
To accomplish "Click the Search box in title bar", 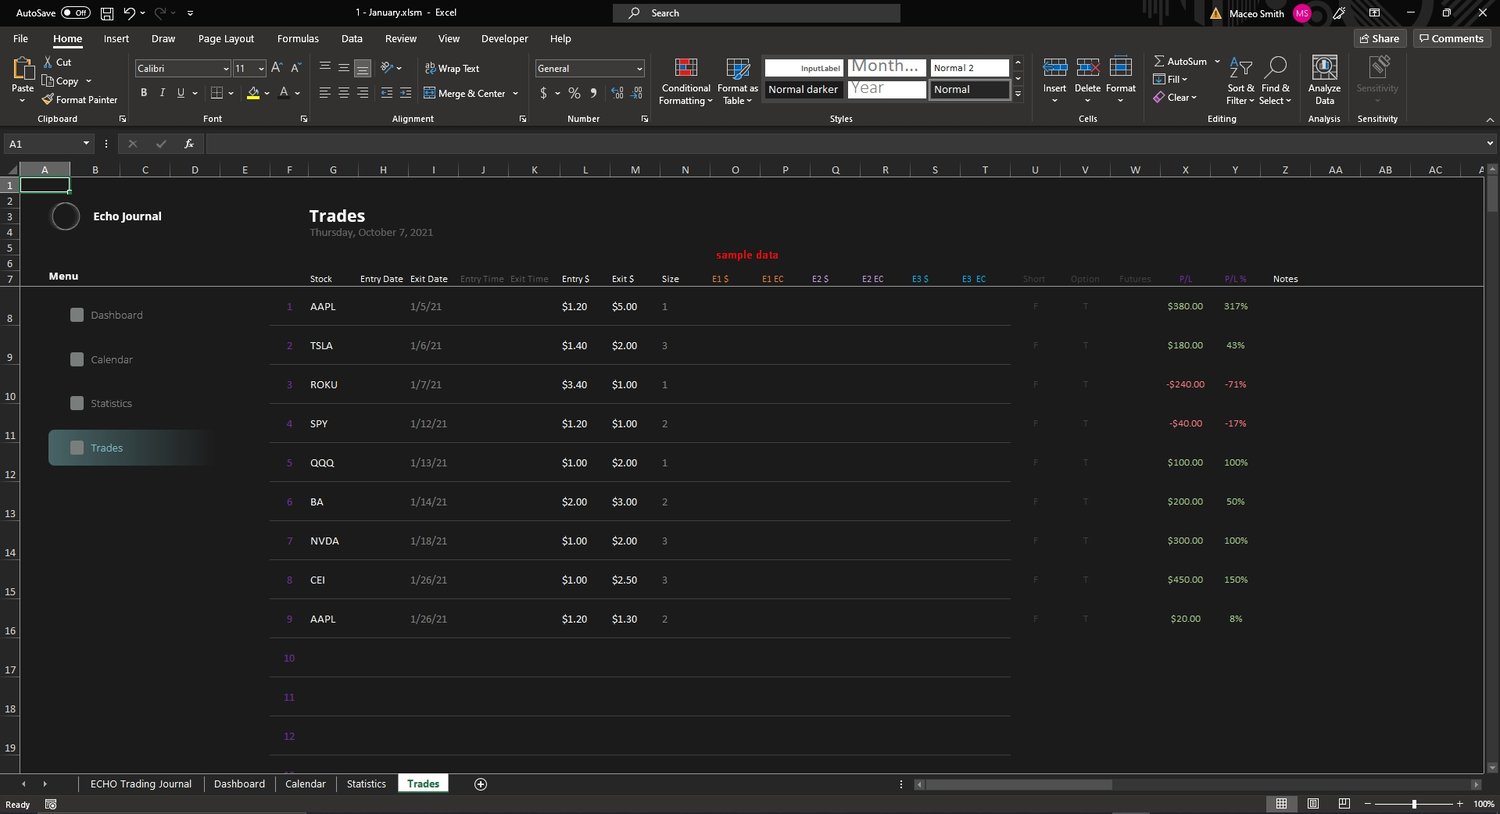I will (757, 13).
